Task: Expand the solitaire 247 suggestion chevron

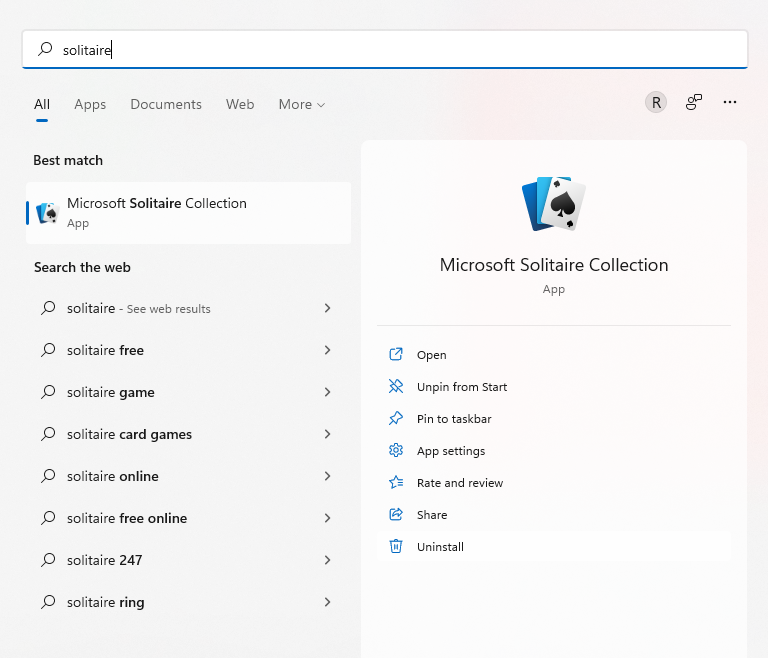Action: tap(327, 560)
